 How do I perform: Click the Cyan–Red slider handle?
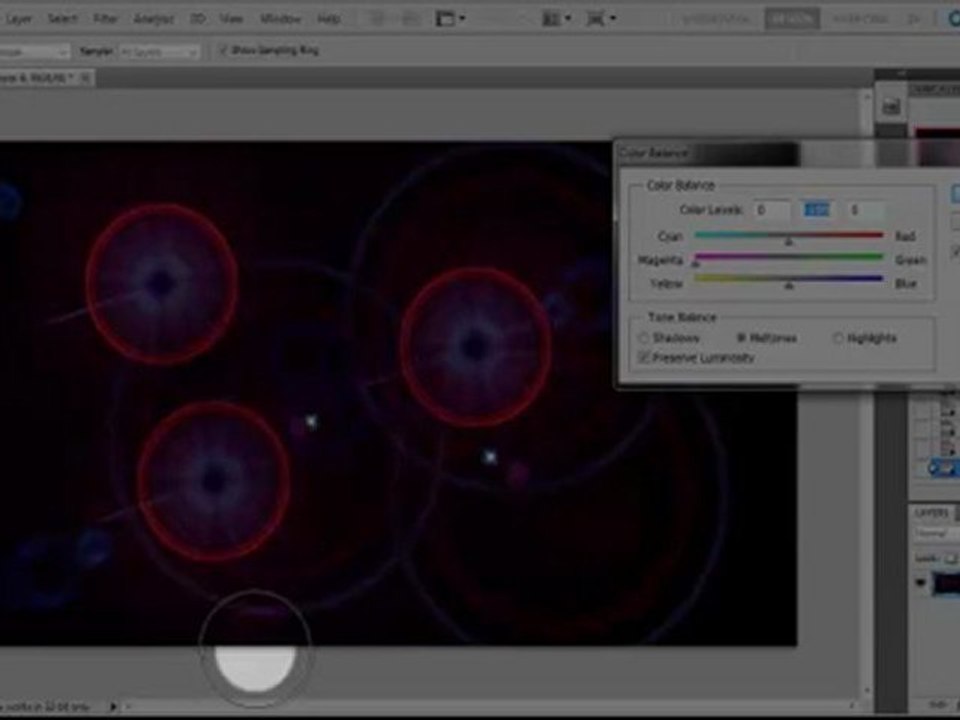789,242
